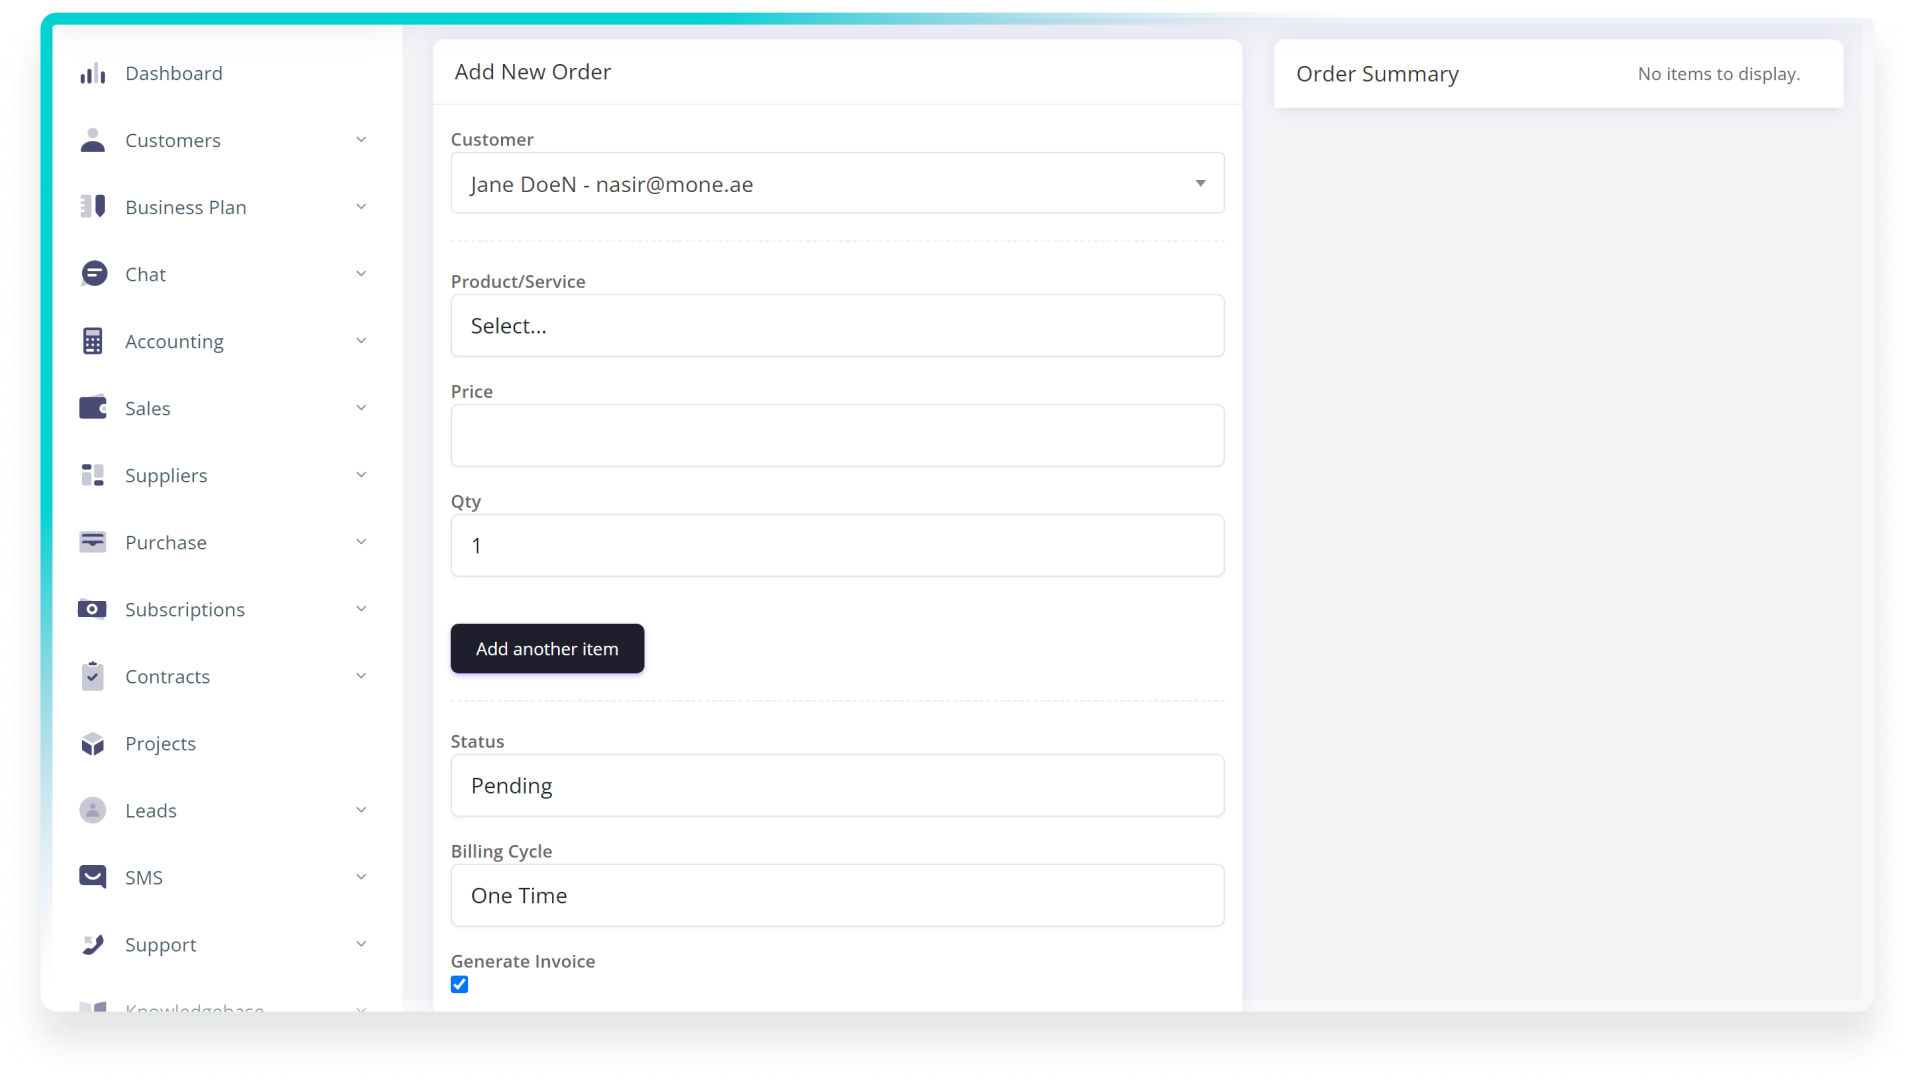Open the Status dropdown showing Pending
Image resolution: width=1915 pixels, height=1080 pixels.
(x=837, y=786)
